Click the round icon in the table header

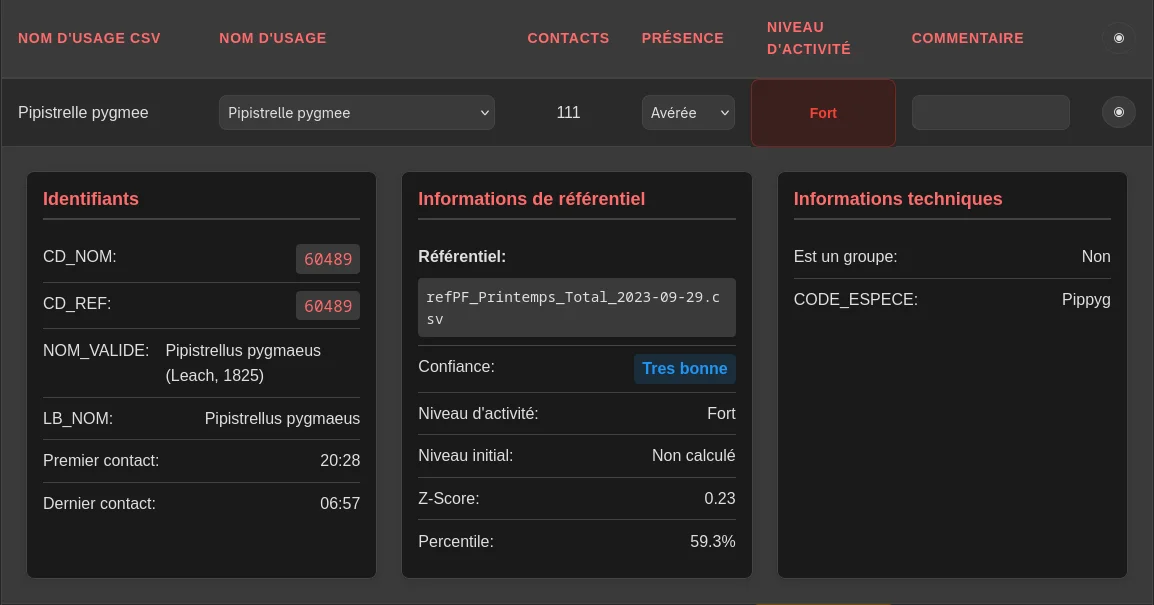[1119, 38]
